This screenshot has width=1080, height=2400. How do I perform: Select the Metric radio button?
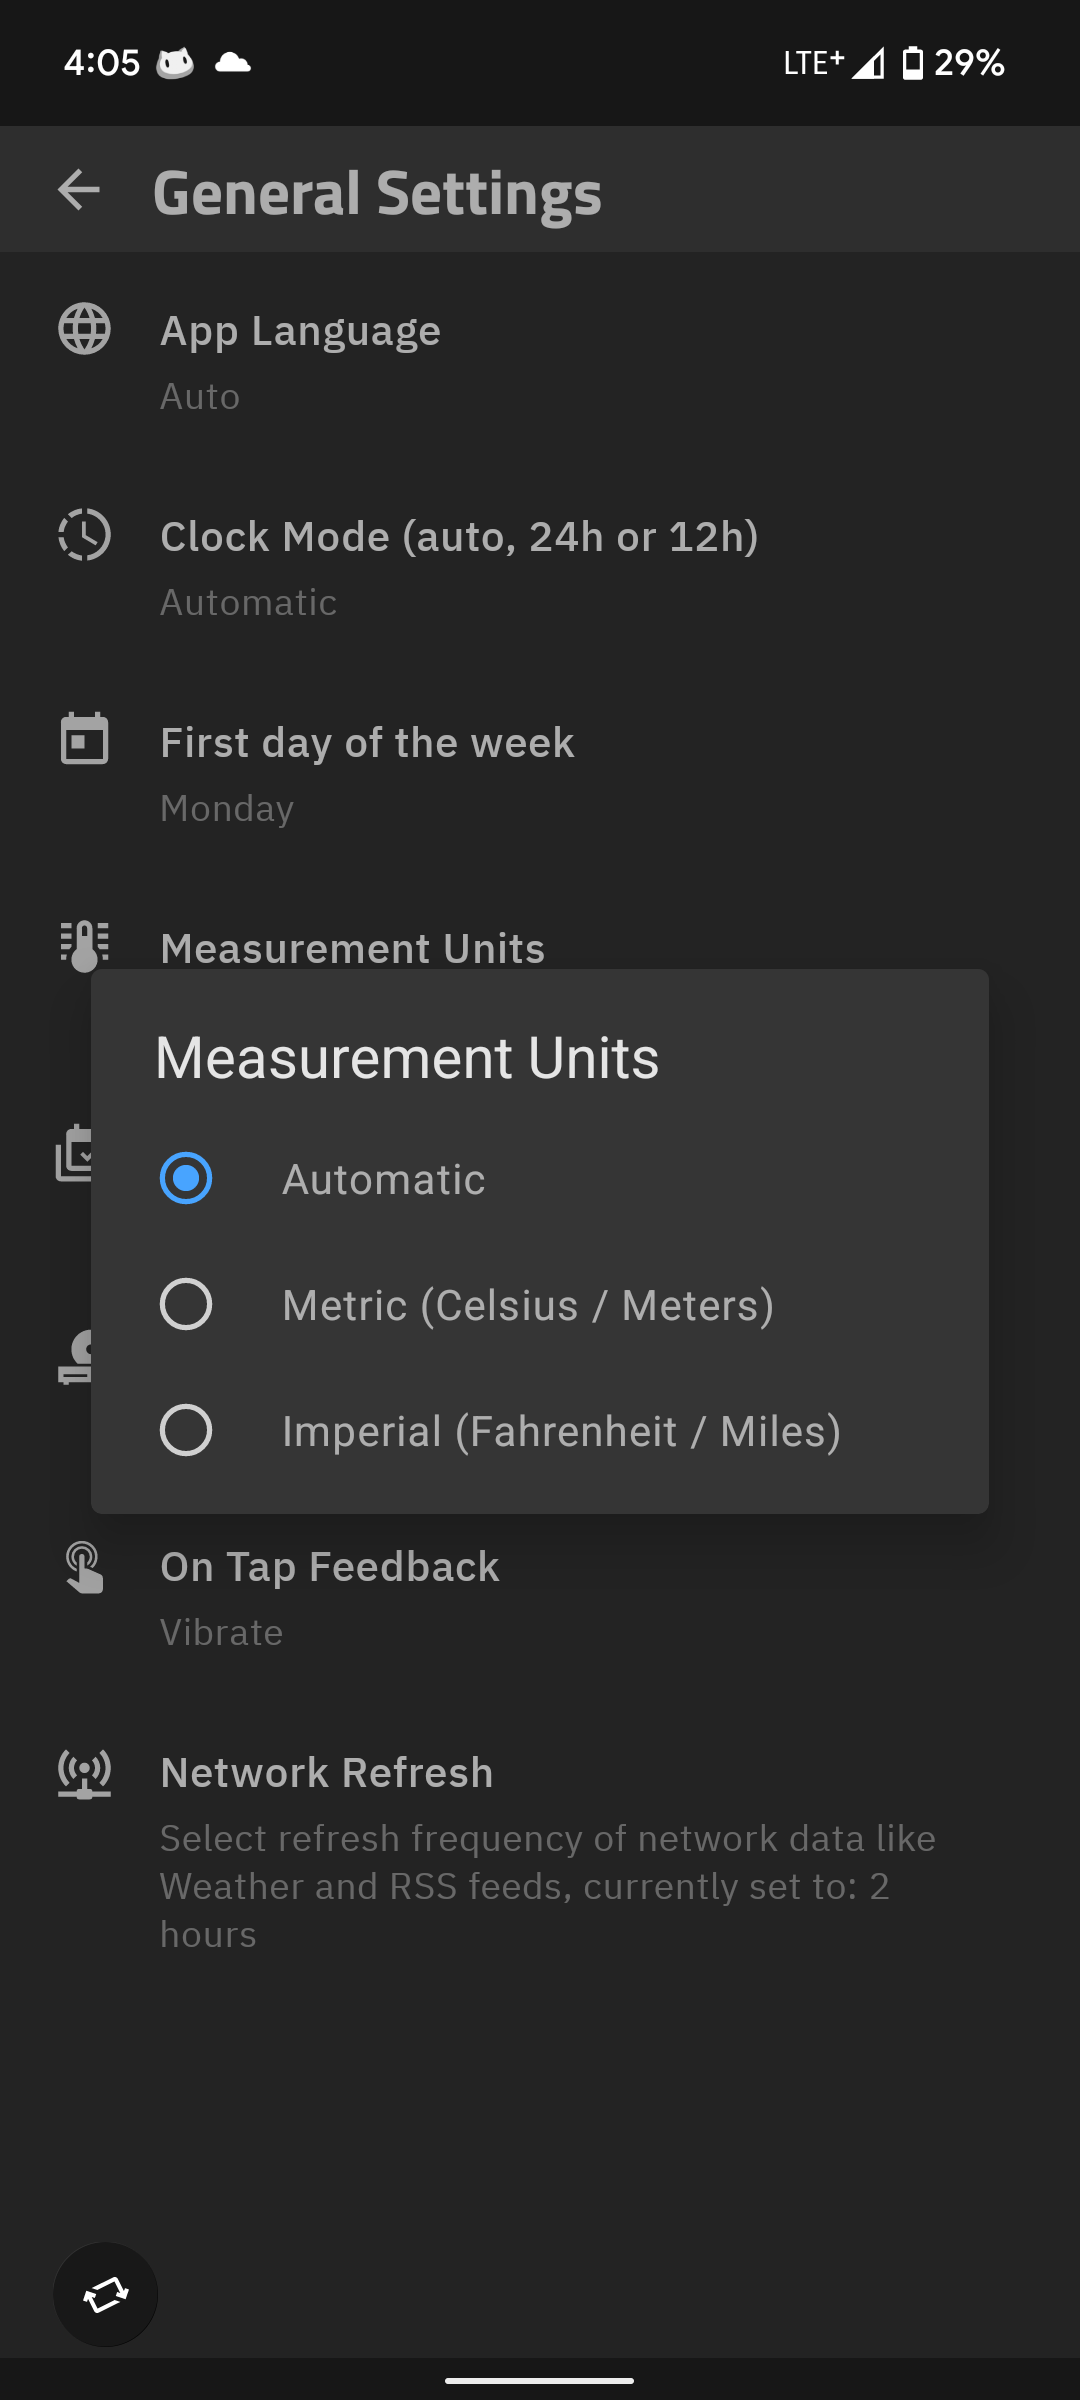pos(186,1304)
